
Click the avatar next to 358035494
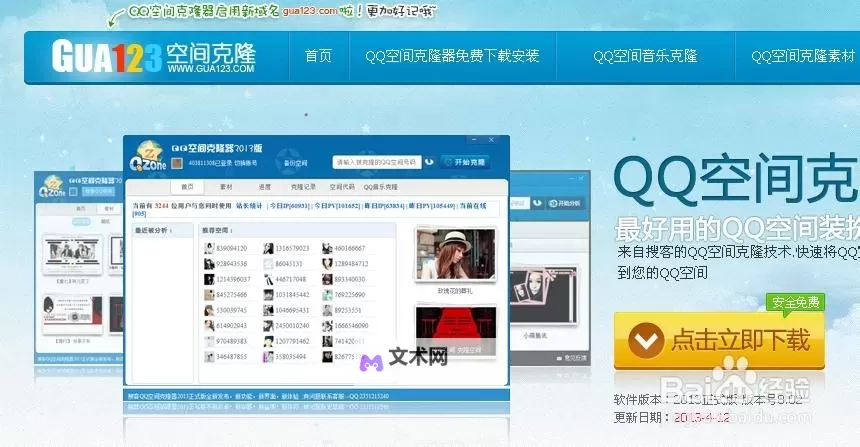(268, 357)
